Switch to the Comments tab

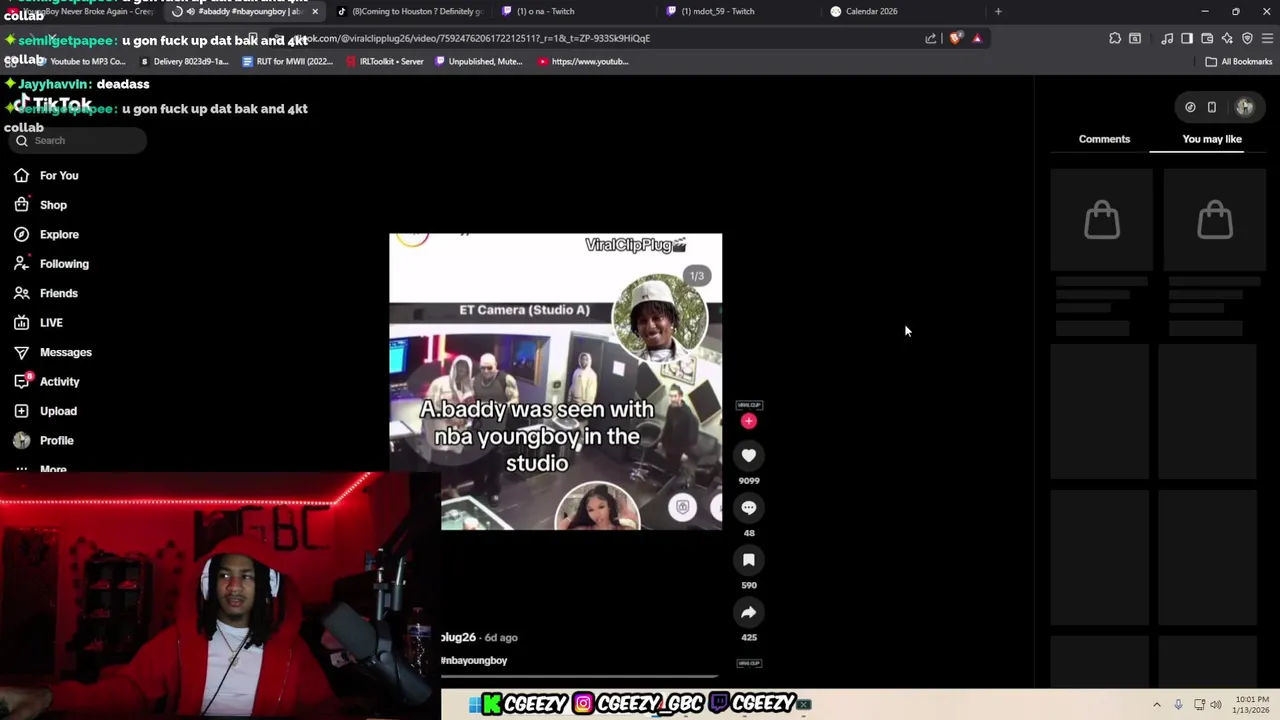click(x=1104, y=139)
